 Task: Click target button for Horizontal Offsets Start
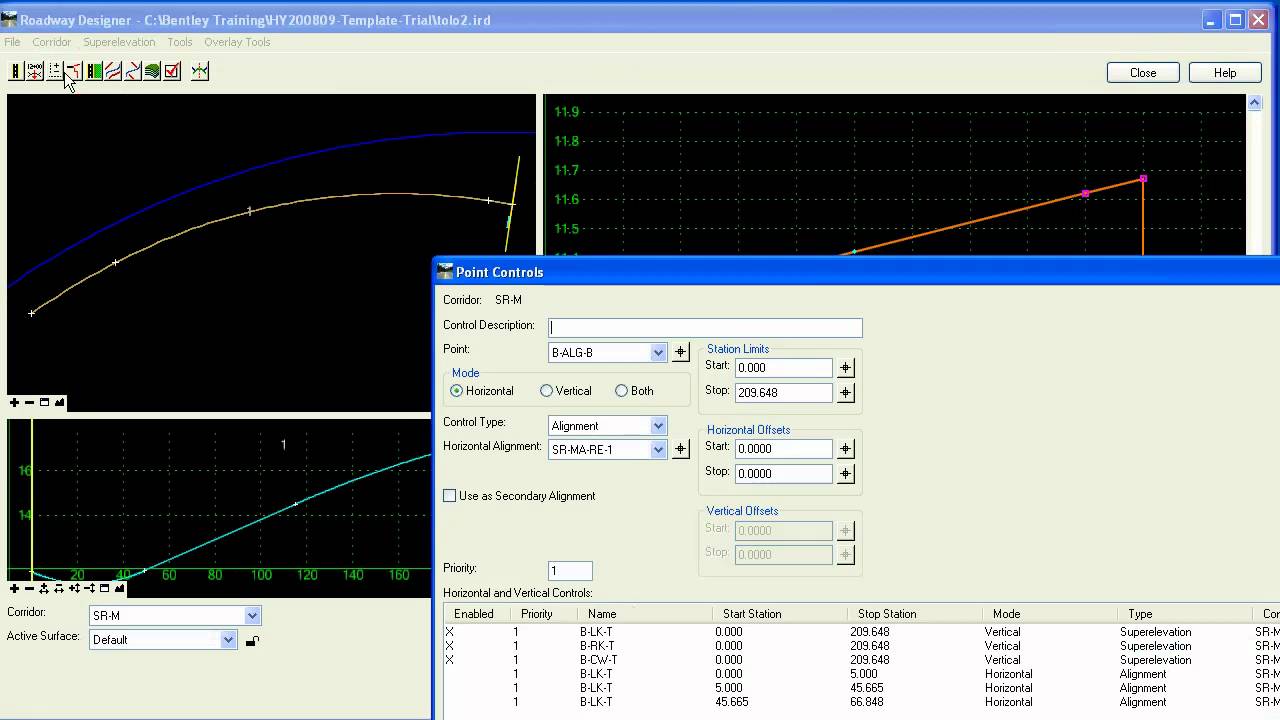845,449
